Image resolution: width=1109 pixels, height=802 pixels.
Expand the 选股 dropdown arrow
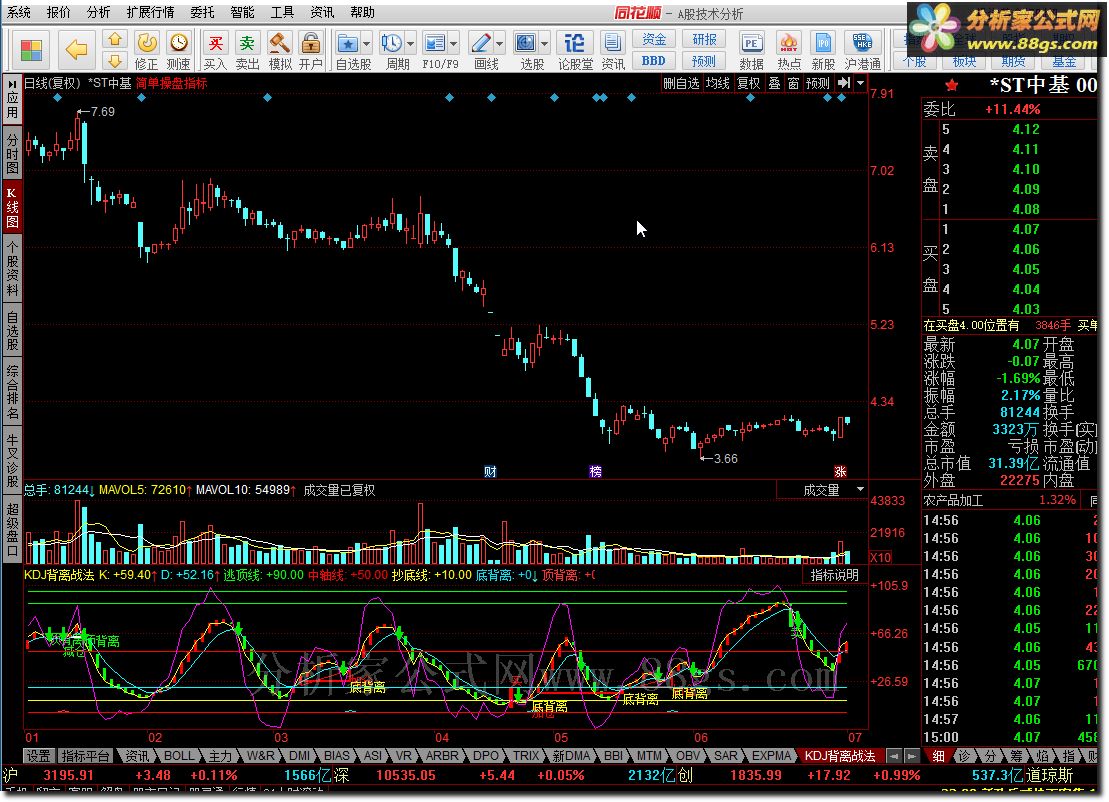[545, 44]
